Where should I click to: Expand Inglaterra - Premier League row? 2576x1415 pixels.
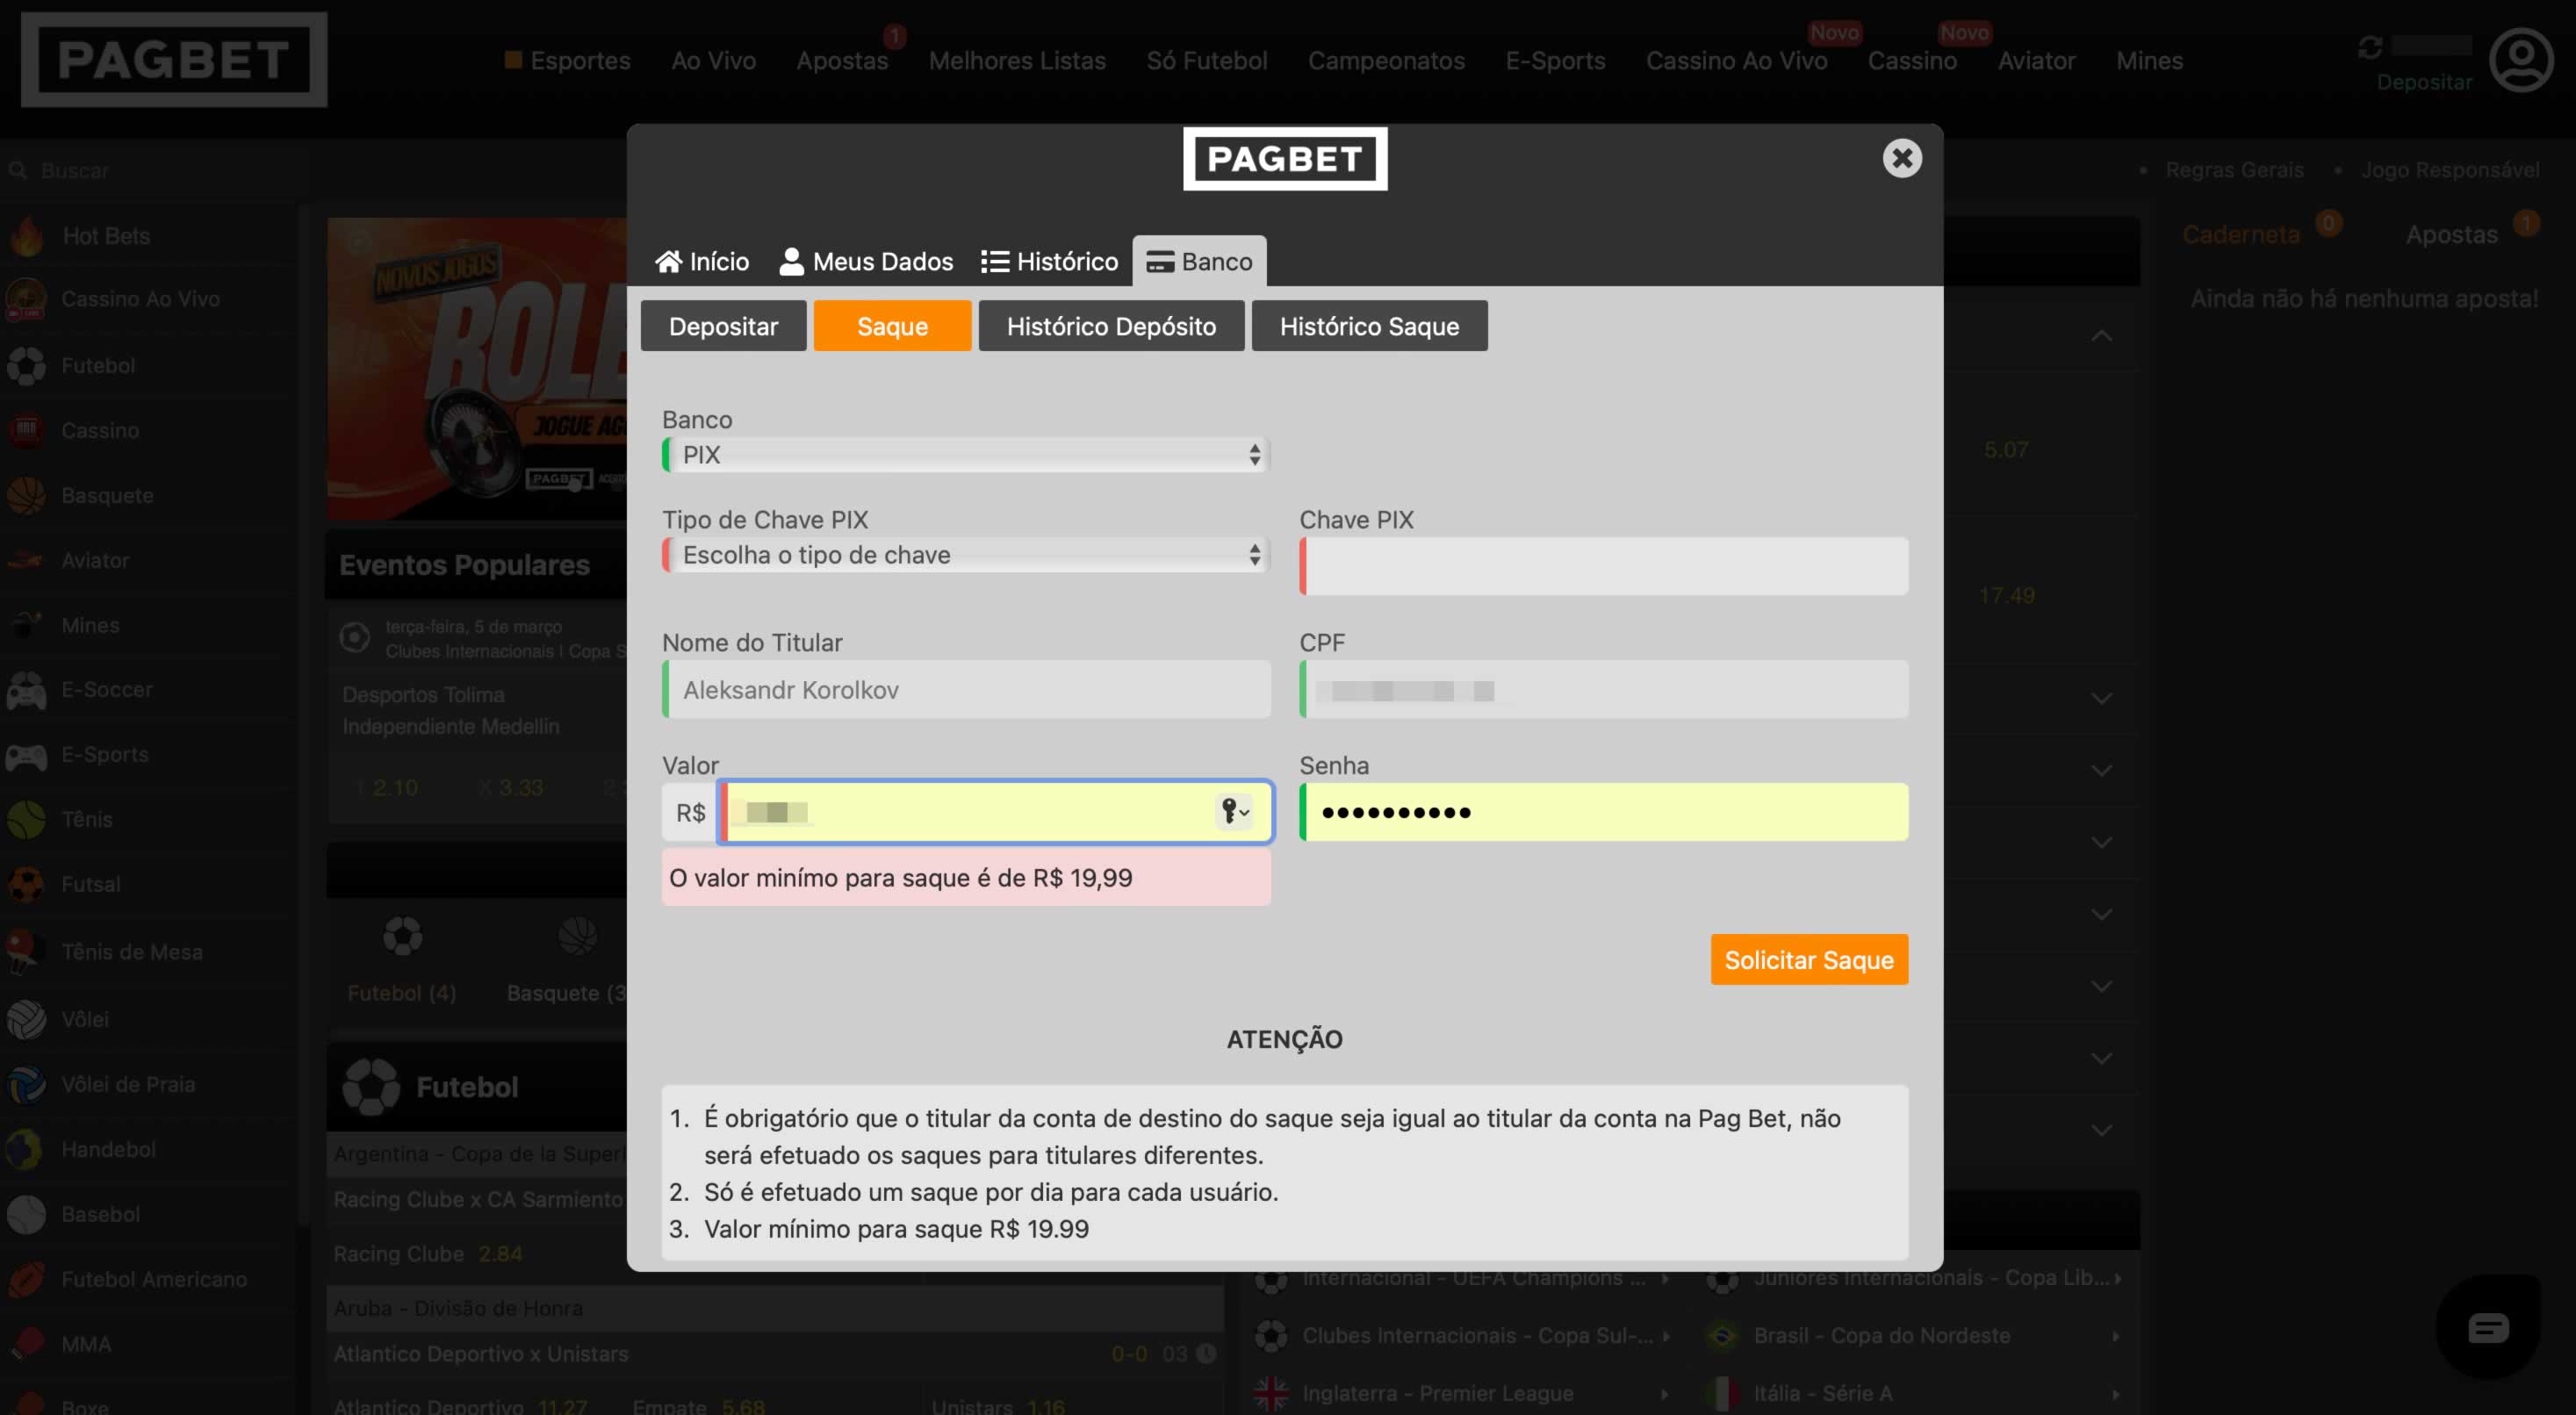coord(1463,1393)
